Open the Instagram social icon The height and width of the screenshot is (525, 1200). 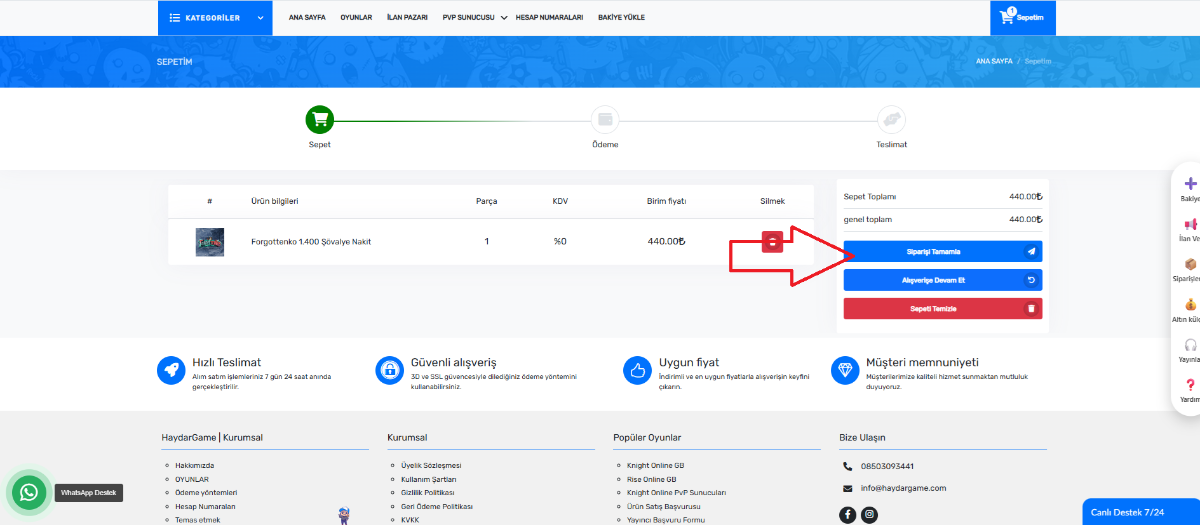(870, 515)
